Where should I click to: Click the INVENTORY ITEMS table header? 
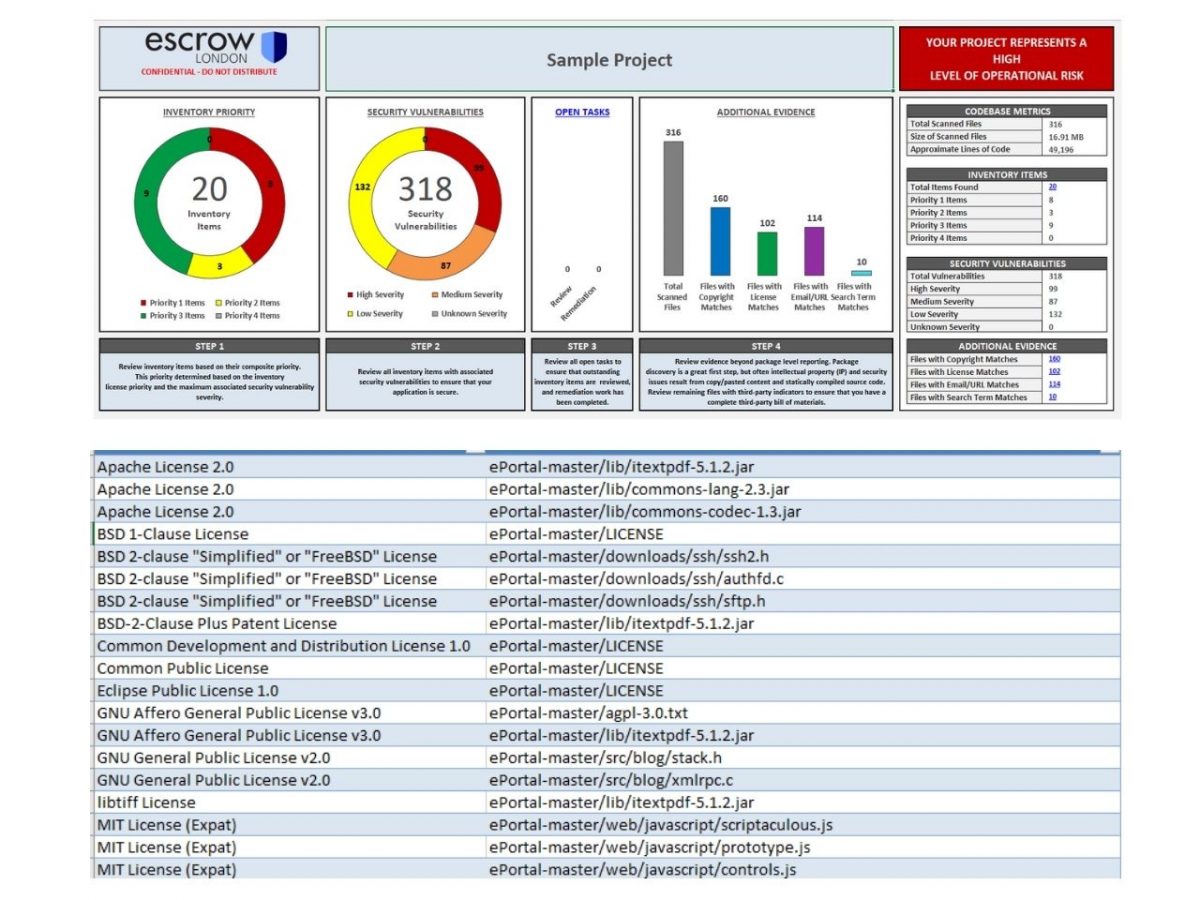click(x=1007, y=175)
